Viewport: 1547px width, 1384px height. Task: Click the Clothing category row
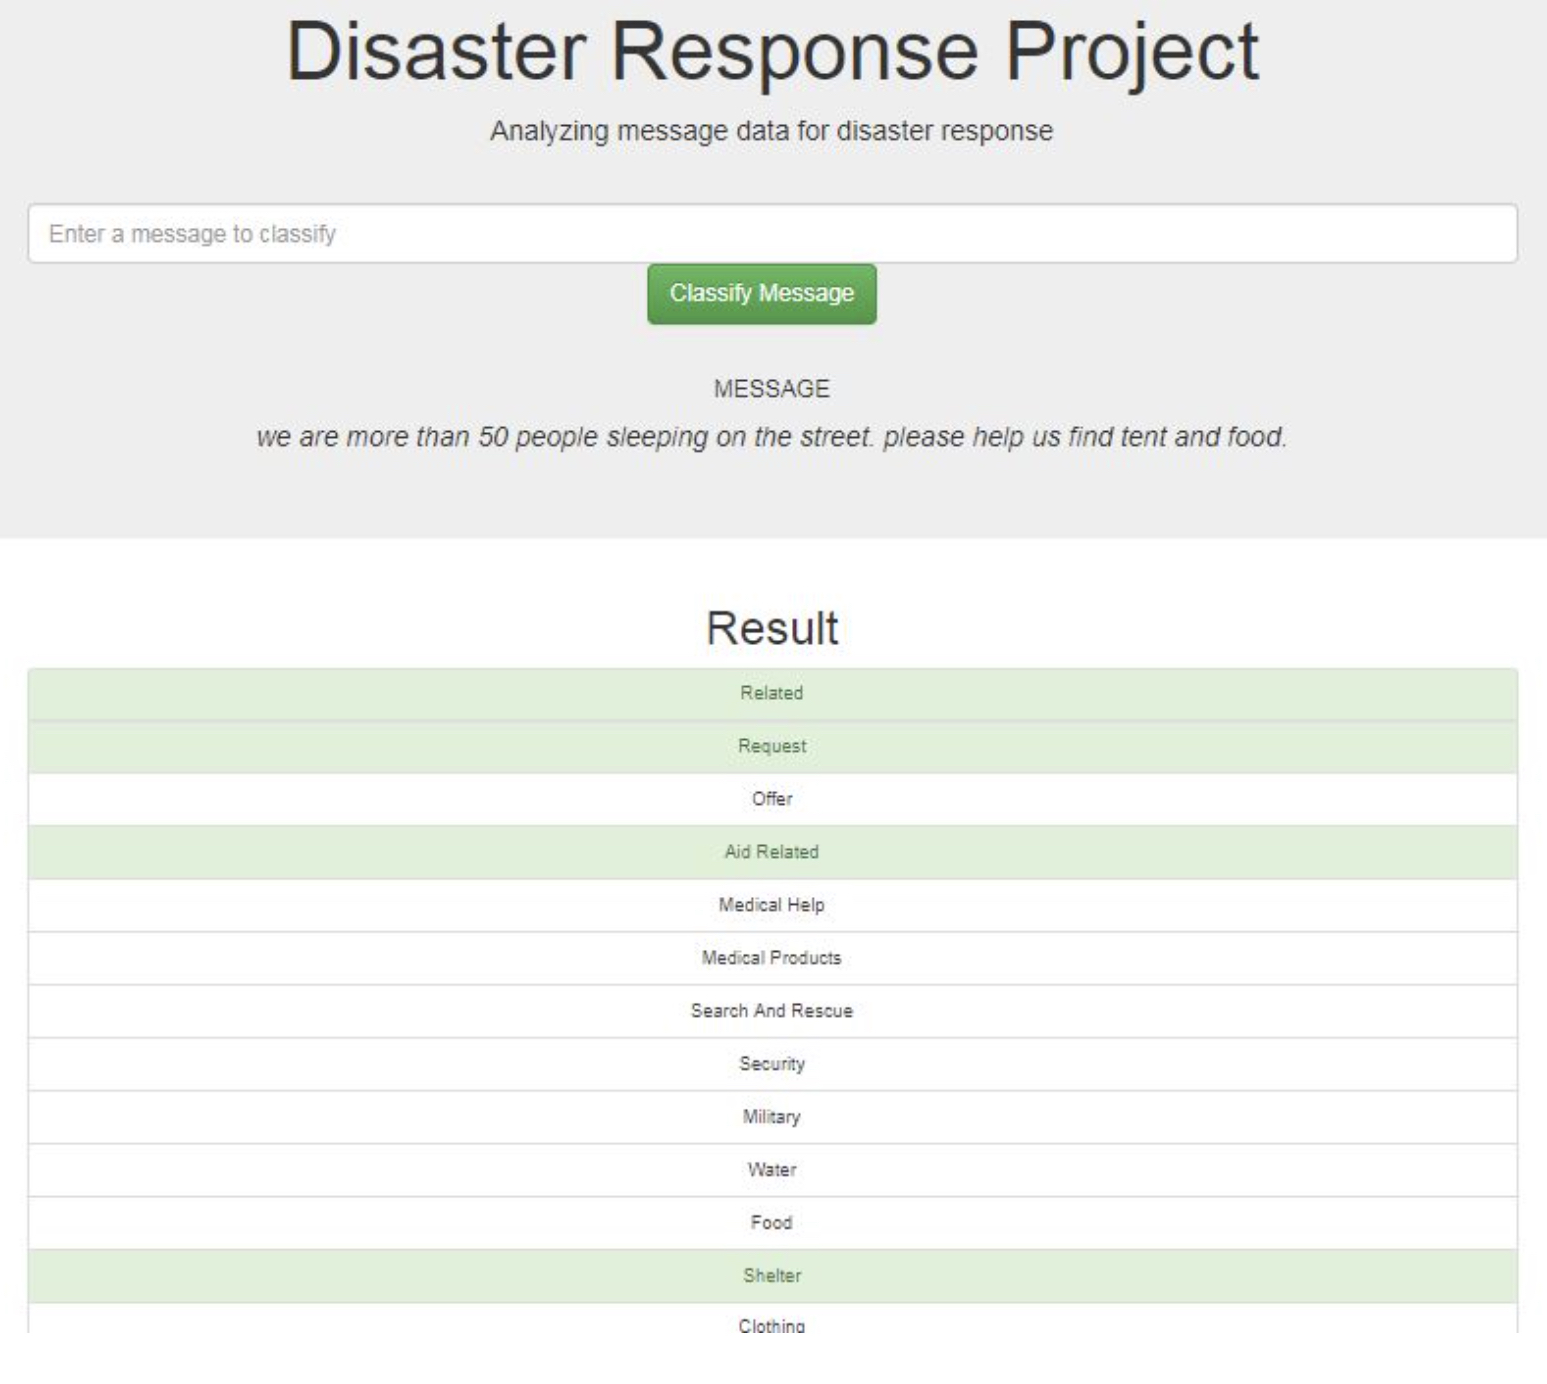coord(772,1322)
